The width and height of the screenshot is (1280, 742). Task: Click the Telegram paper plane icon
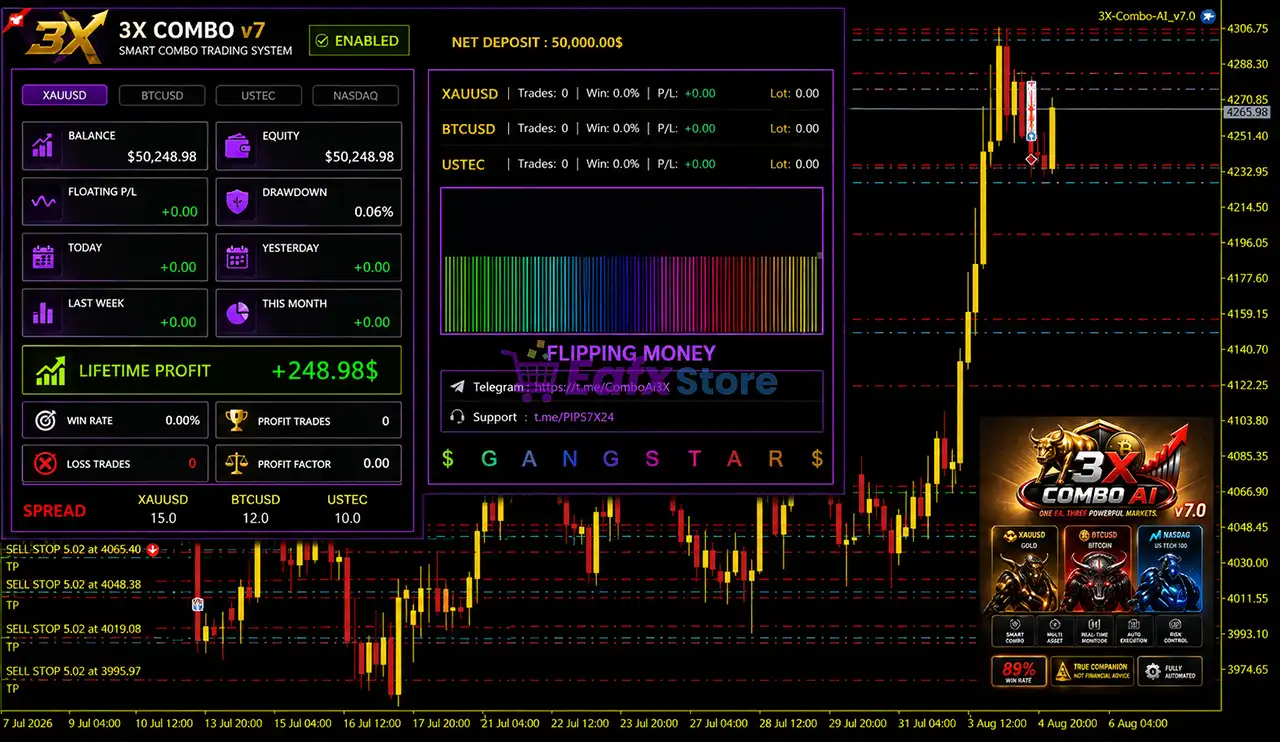[x=457, y=387]
